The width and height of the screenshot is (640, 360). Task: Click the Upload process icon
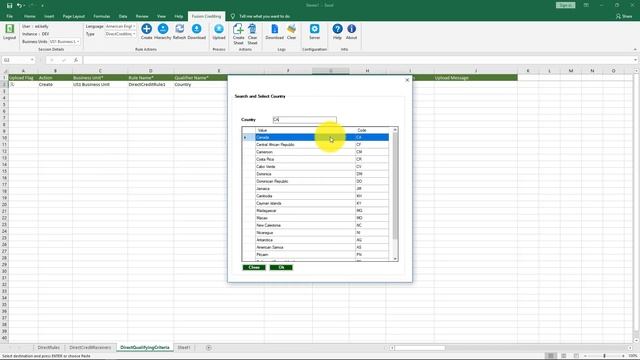[x=219, y=32]
